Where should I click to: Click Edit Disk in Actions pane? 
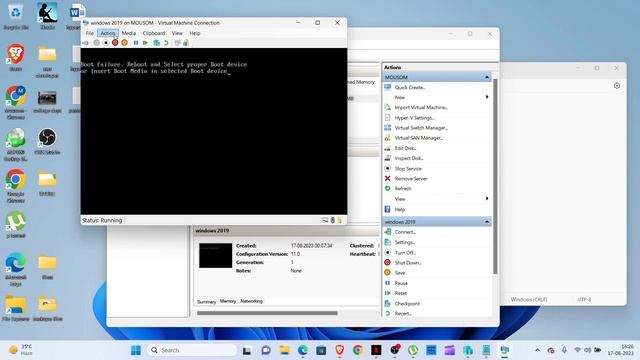tap(405, 148)
